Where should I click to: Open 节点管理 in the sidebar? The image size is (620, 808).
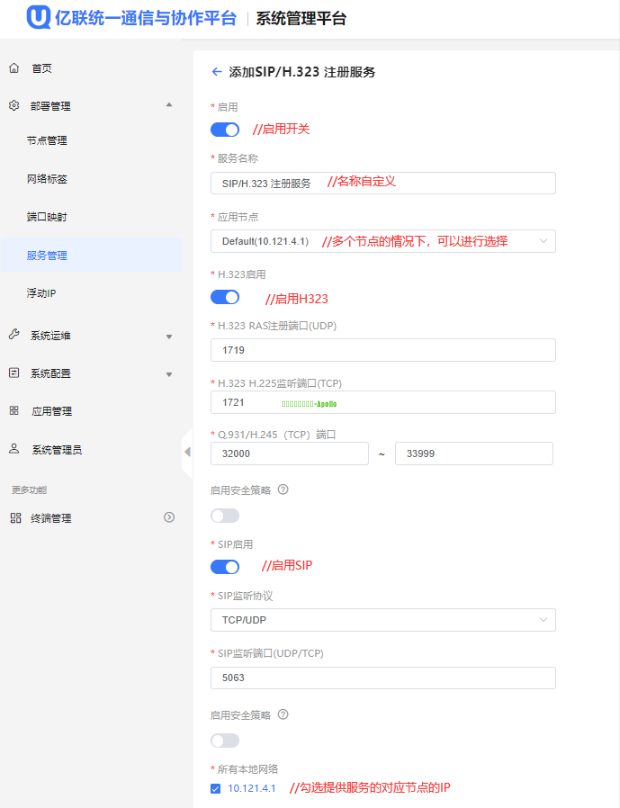click(x=47, y=141)
